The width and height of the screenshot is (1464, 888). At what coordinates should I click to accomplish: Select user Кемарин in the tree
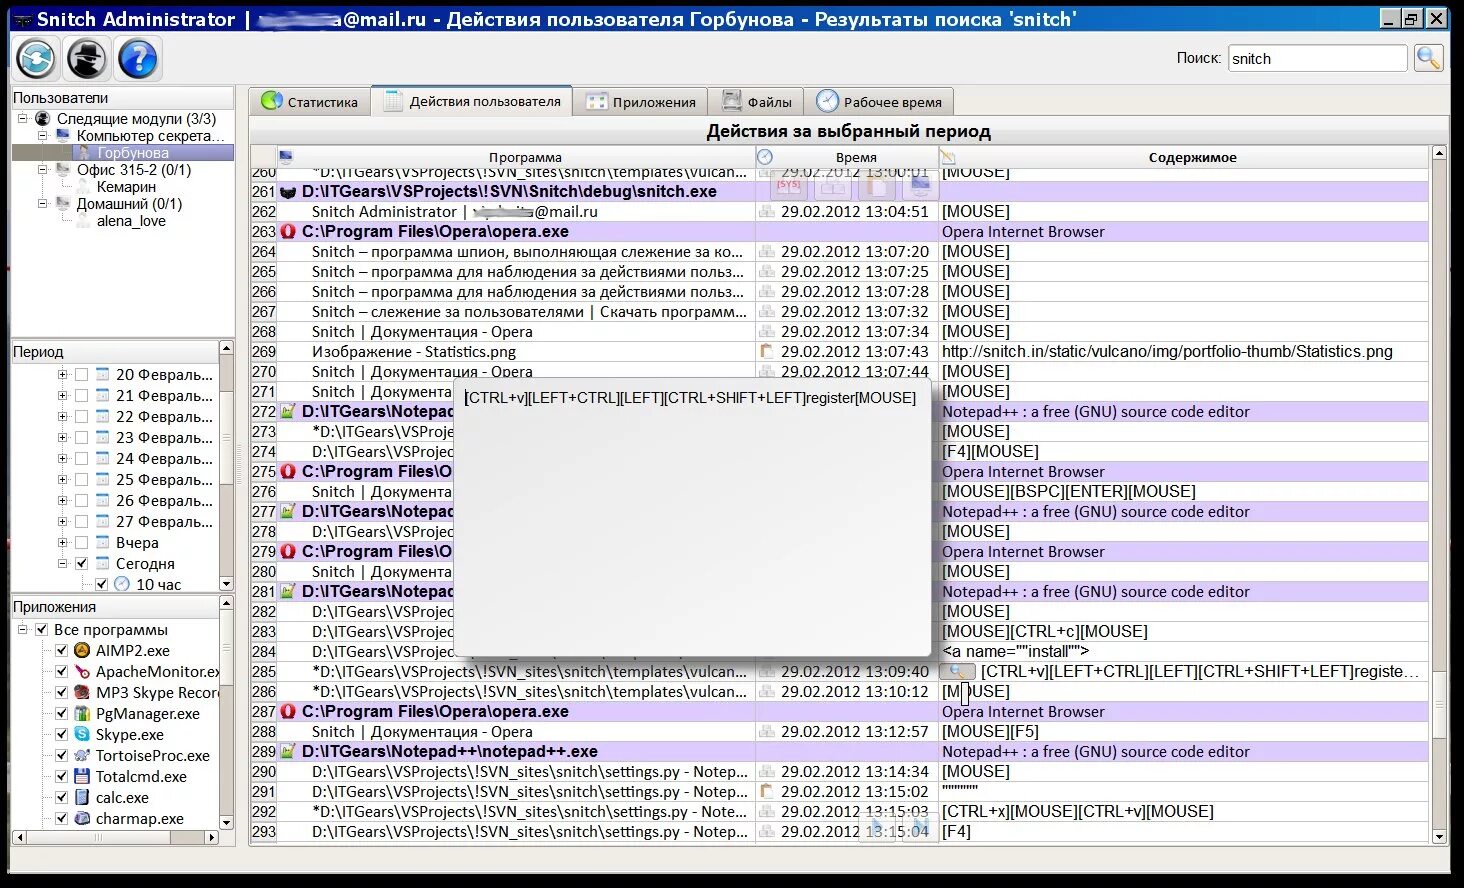[x=126, y=186]
